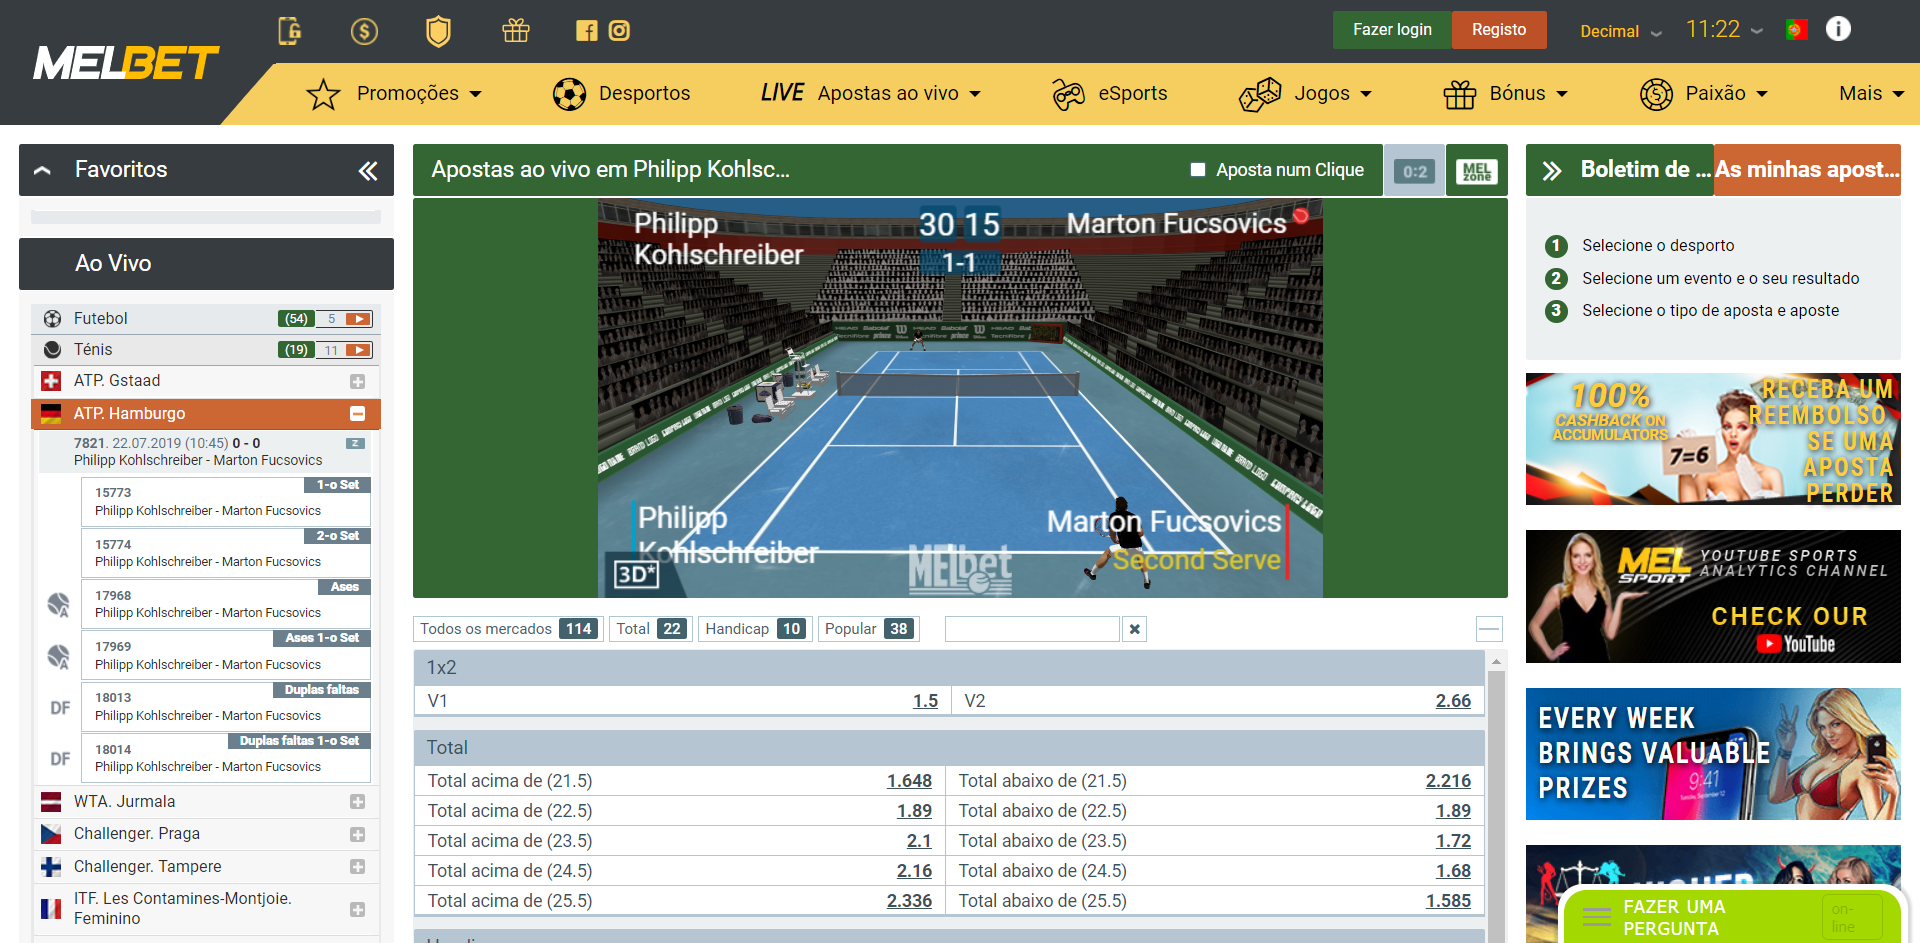Open the Mais menu
This screenshot has width=1920, height=943.
[1872, 93]
